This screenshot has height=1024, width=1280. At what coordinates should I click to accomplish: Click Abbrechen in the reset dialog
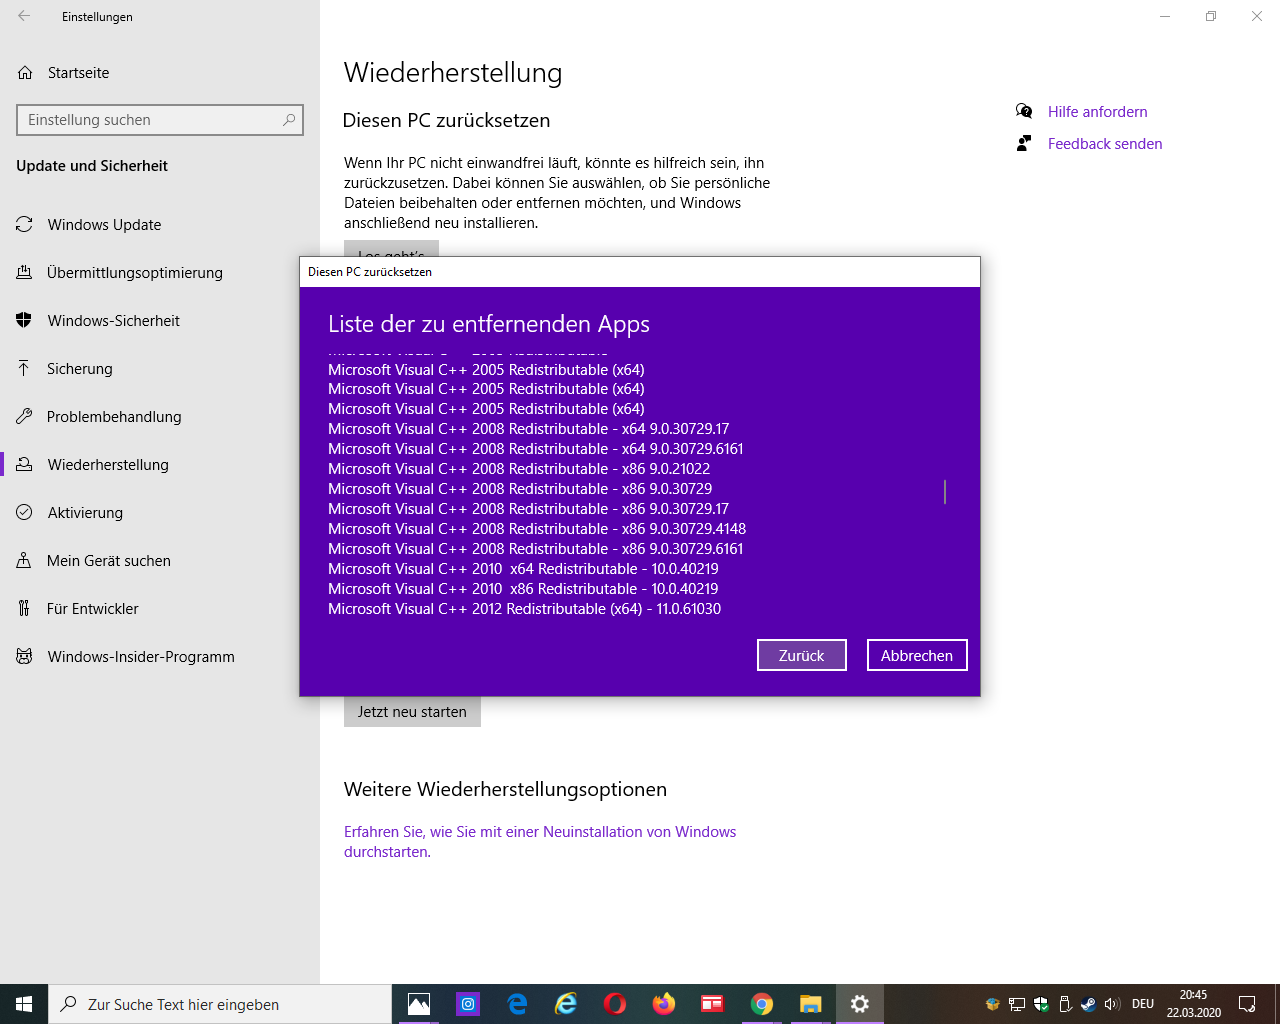(x=917, y=655)
